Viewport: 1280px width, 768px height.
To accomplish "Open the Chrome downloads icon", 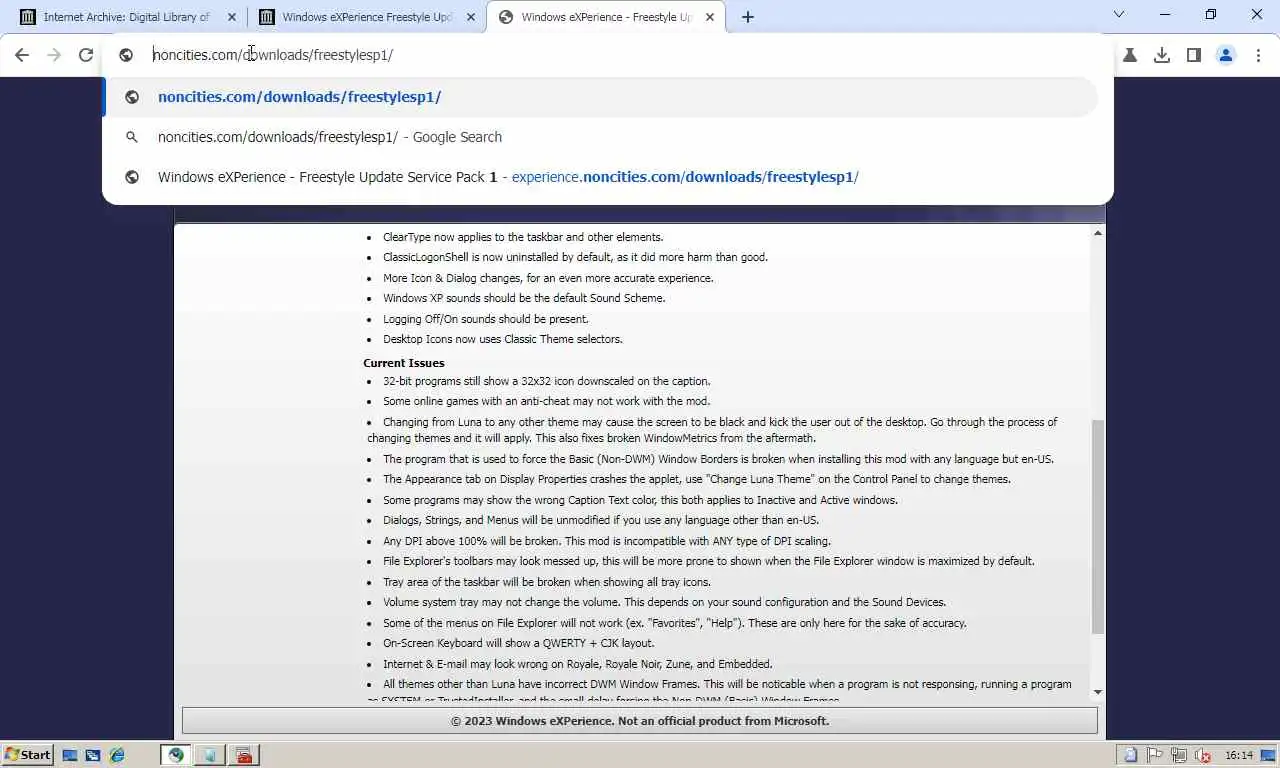I will [x=1162, y=55].
